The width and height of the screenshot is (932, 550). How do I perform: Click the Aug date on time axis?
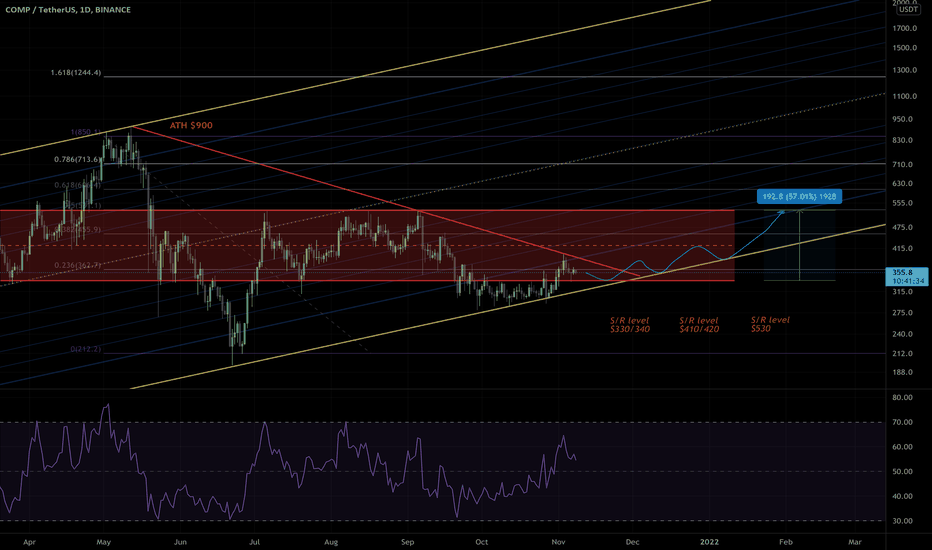331,542
